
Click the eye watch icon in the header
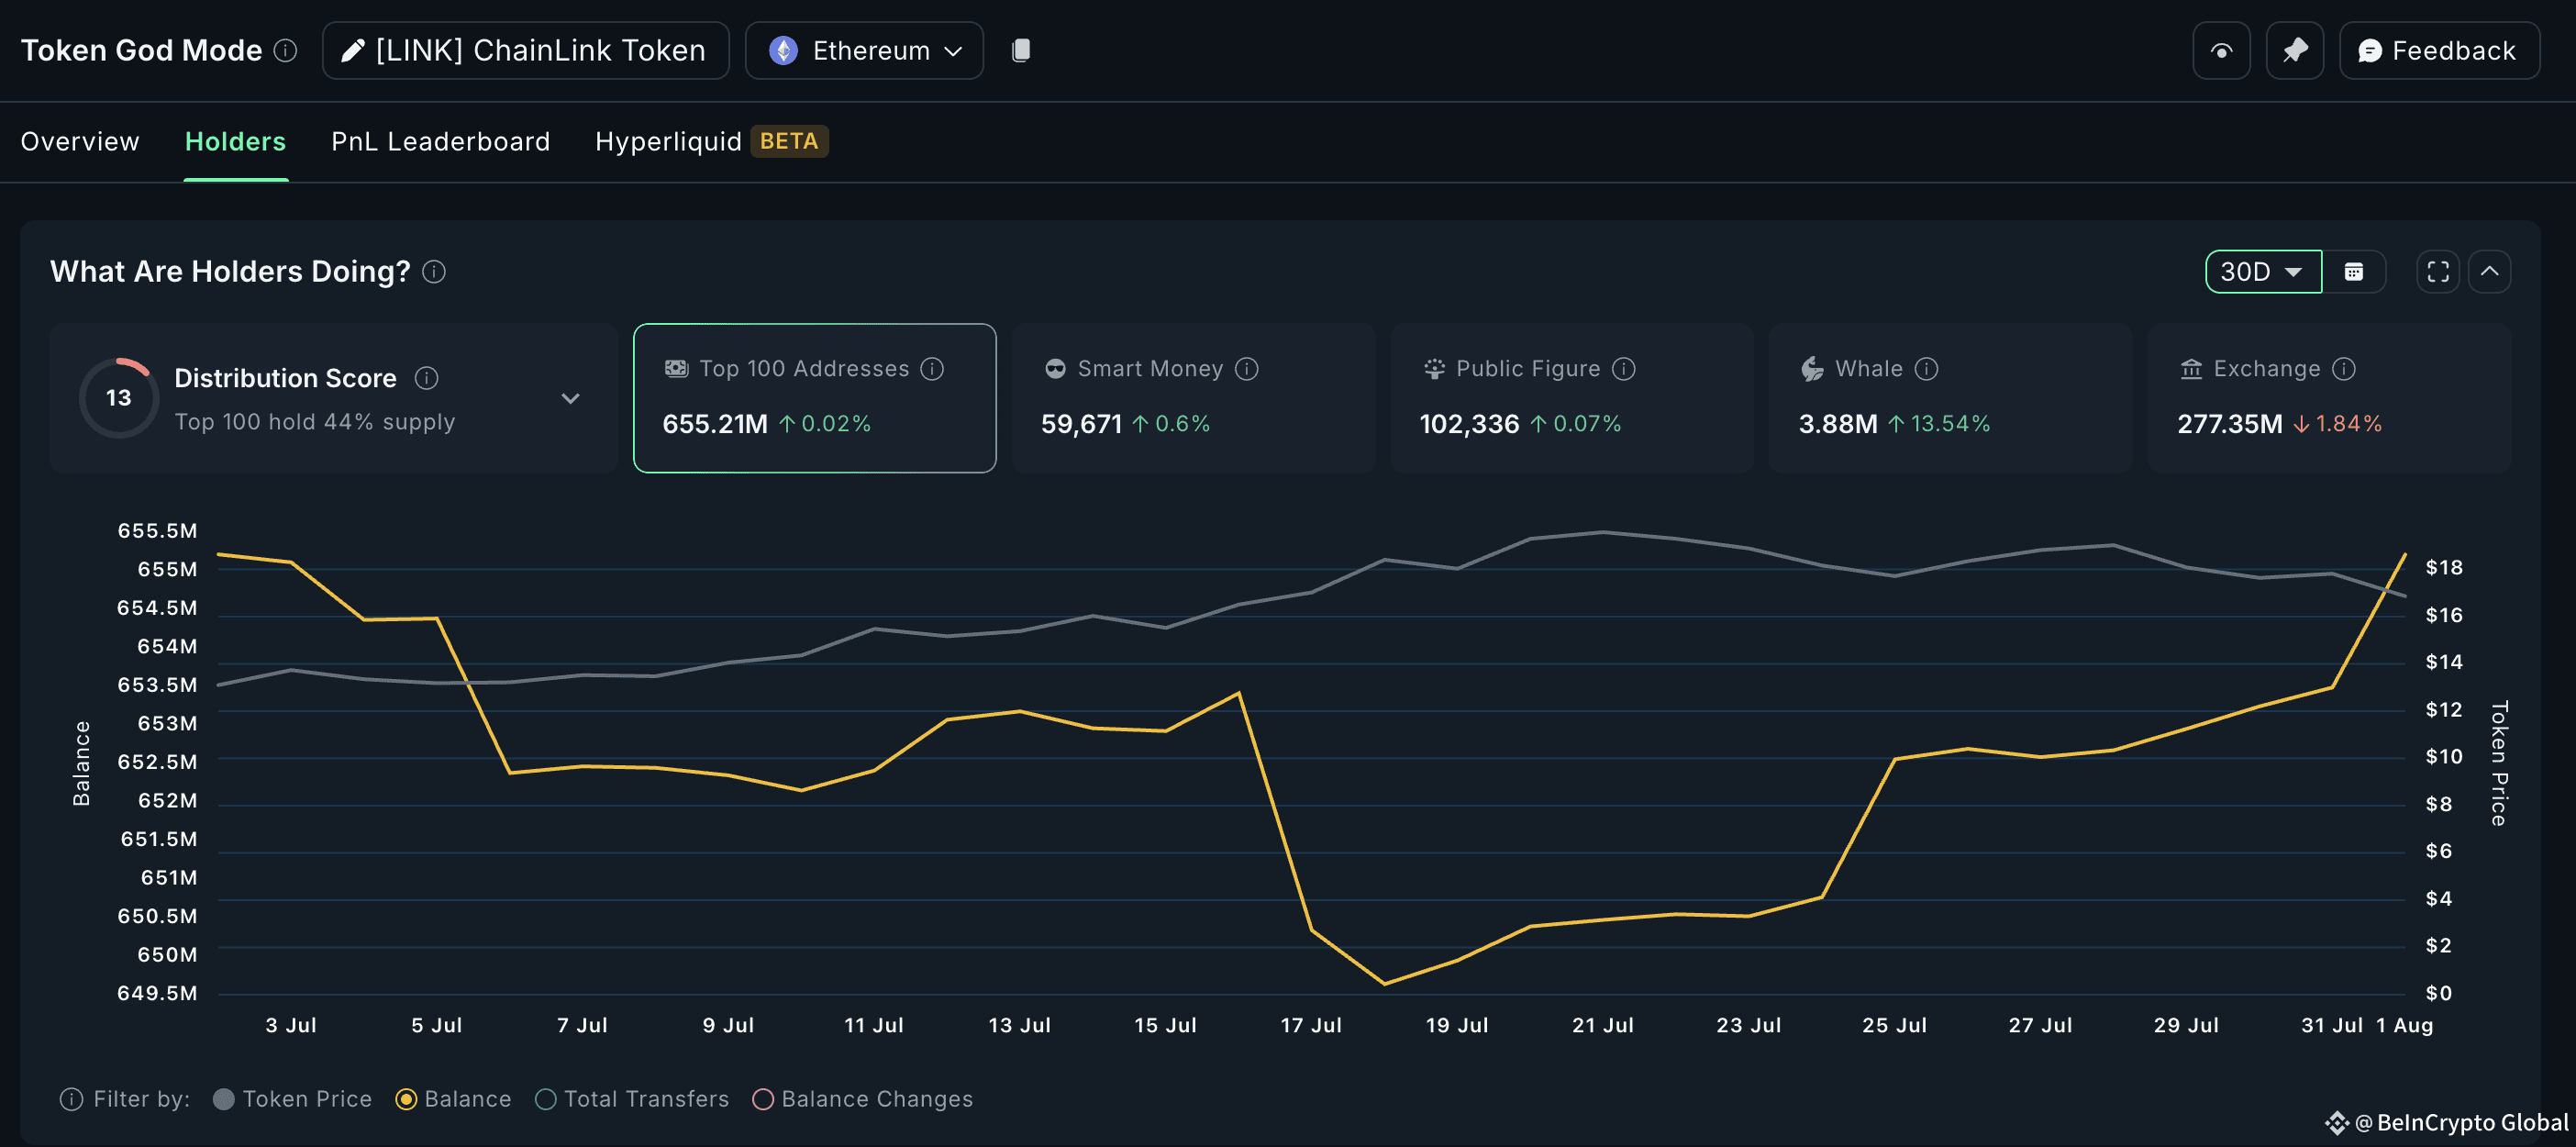(2221, 50)
